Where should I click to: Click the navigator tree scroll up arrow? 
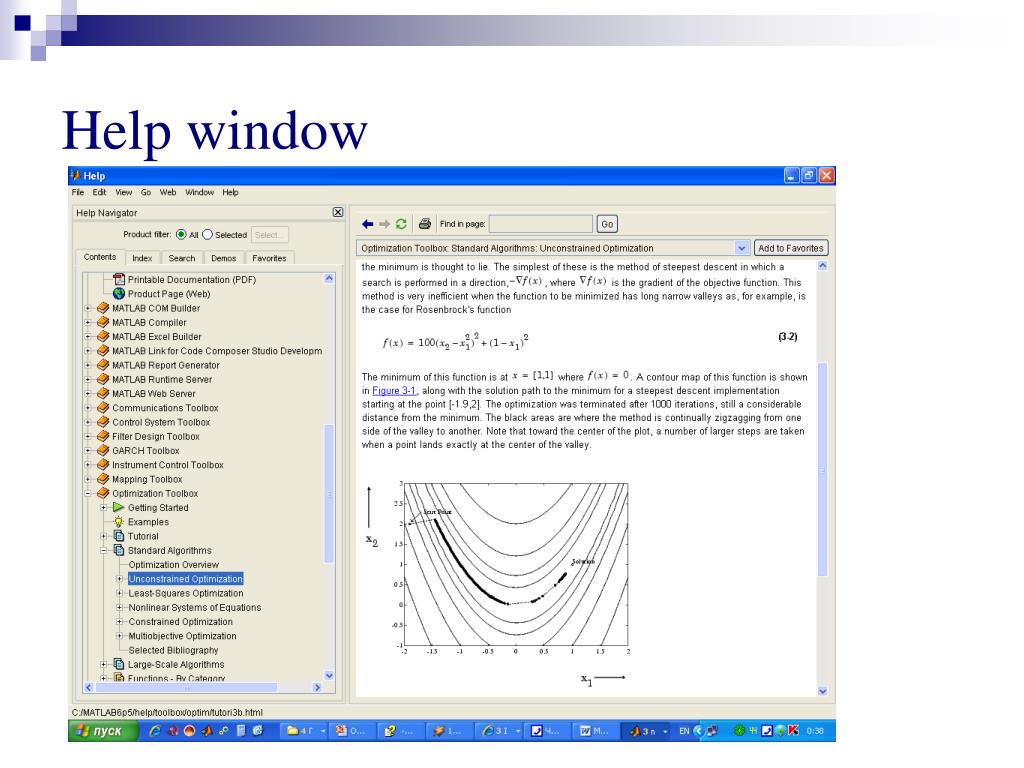click(329, 278)
